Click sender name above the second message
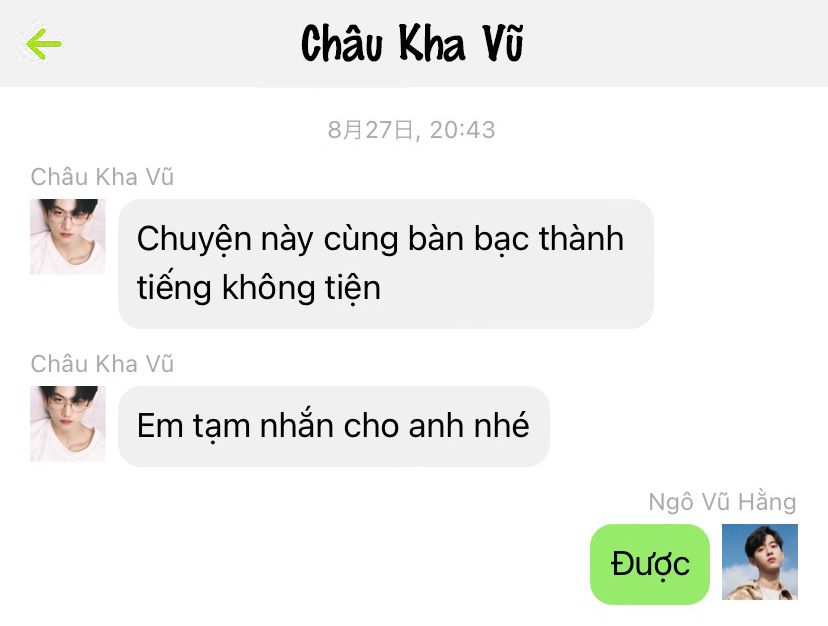The width and height of the screenshot is (828, 626). tap(102, 364)
